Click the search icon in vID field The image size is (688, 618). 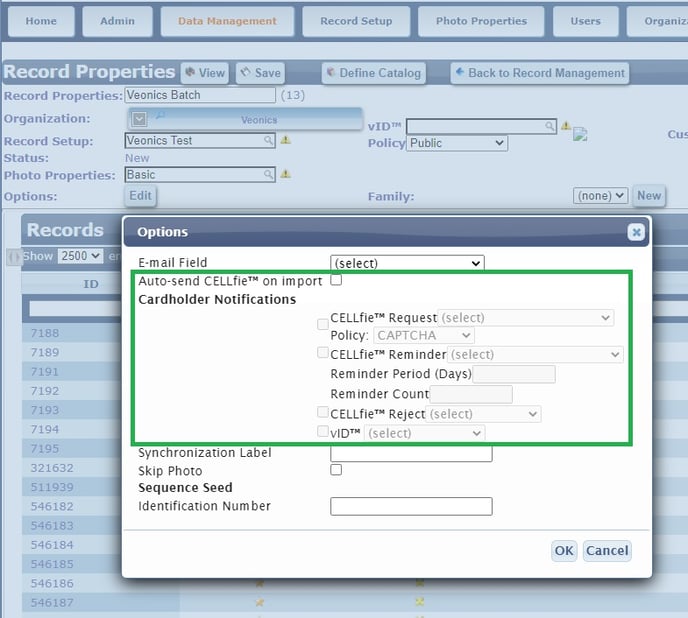click(550, 126)
